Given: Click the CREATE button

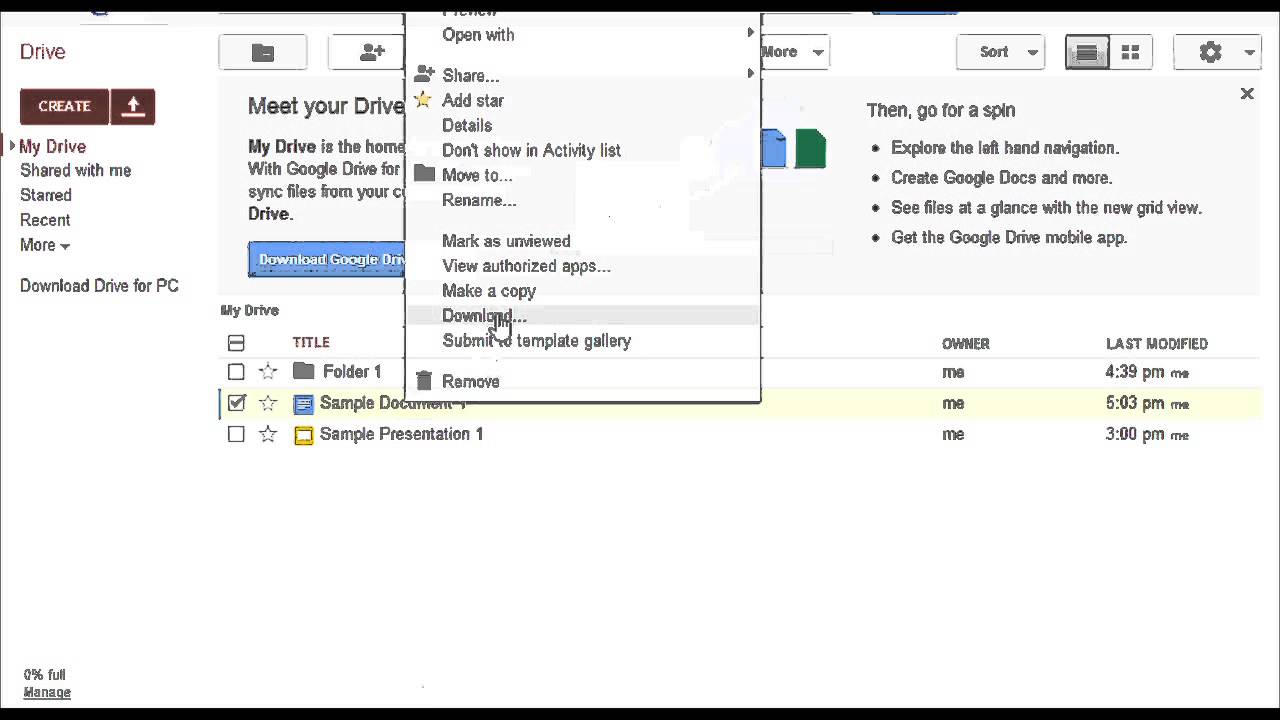Looking at the screenshot, I should coord(65,107).
